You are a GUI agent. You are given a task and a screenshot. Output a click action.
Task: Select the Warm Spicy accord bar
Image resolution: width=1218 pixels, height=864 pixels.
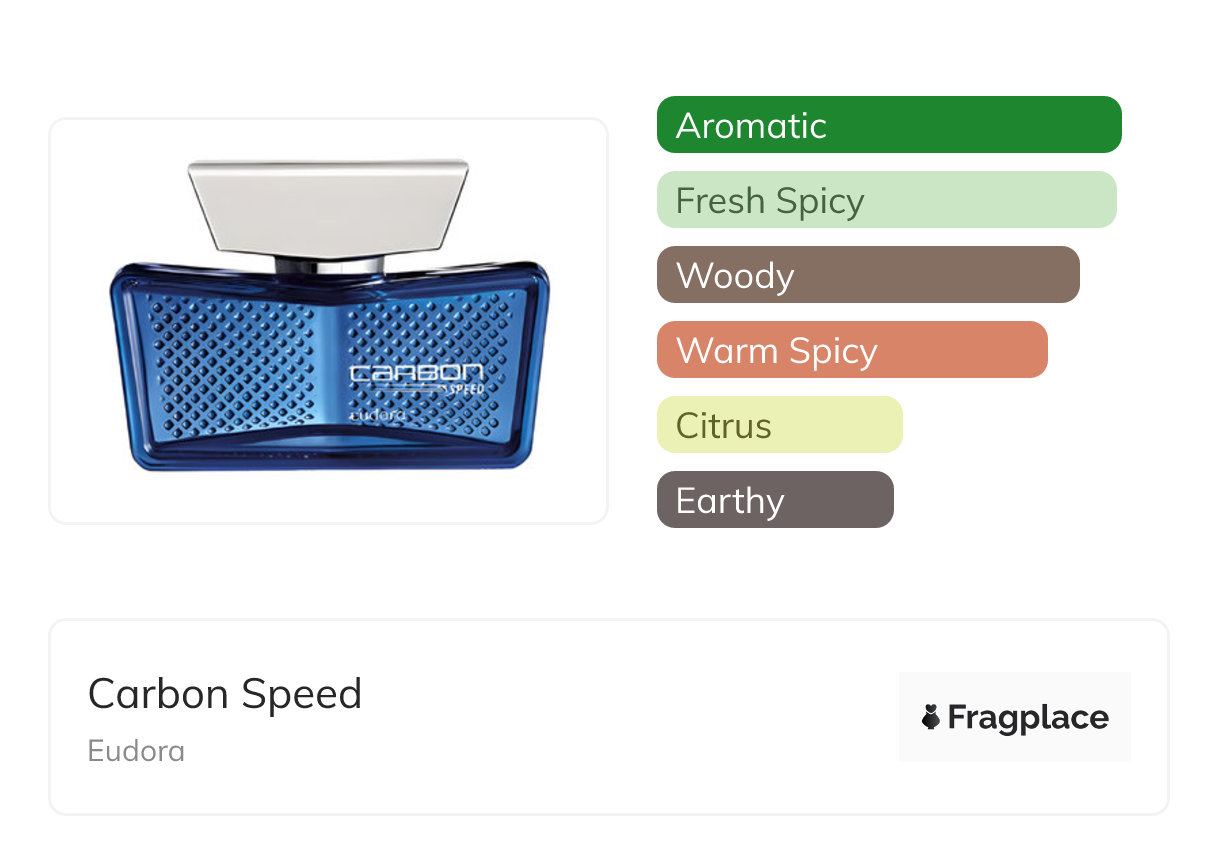click(851, 350)
